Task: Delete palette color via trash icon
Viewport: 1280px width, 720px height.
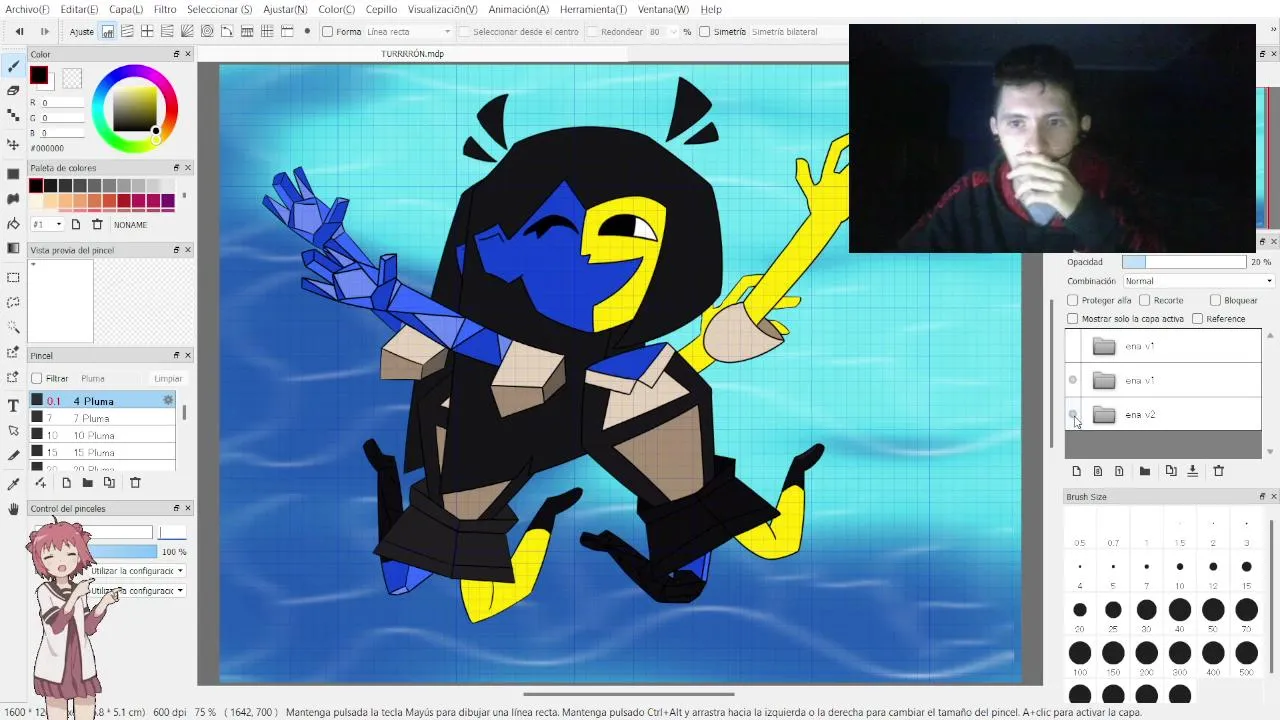Action: [97, 224]
